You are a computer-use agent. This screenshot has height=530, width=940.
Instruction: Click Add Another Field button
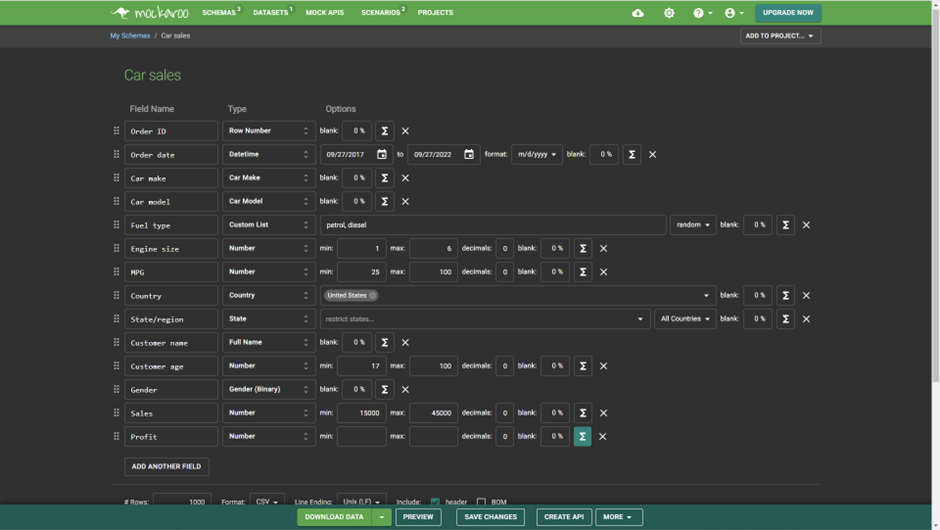click(167, 466)
